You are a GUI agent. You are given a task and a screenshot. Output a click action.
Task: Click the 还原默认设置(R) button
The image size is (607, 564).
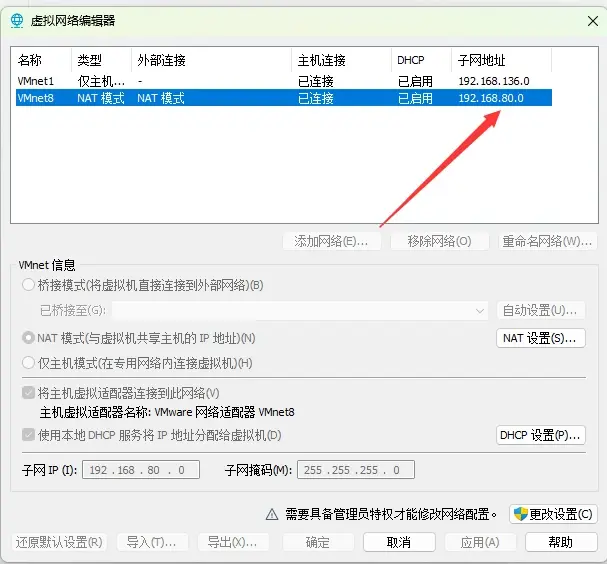tap(59, 542)
